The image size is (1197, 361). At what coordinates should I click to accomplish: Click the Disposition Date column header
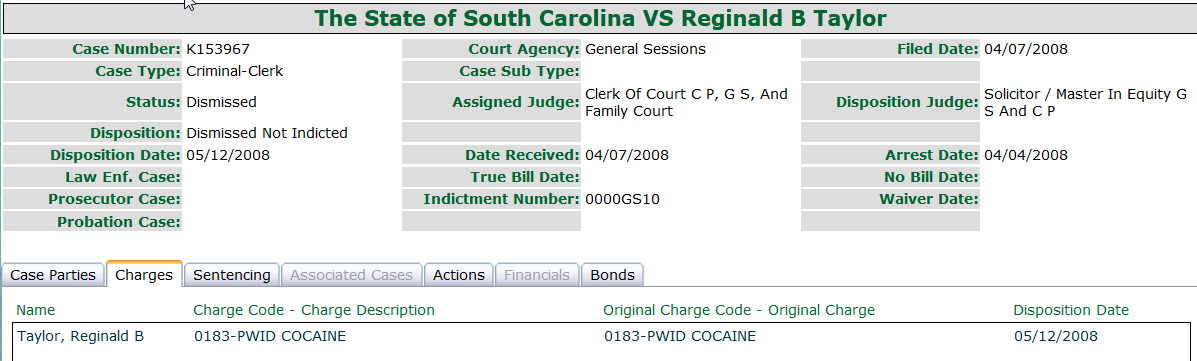1070,310
